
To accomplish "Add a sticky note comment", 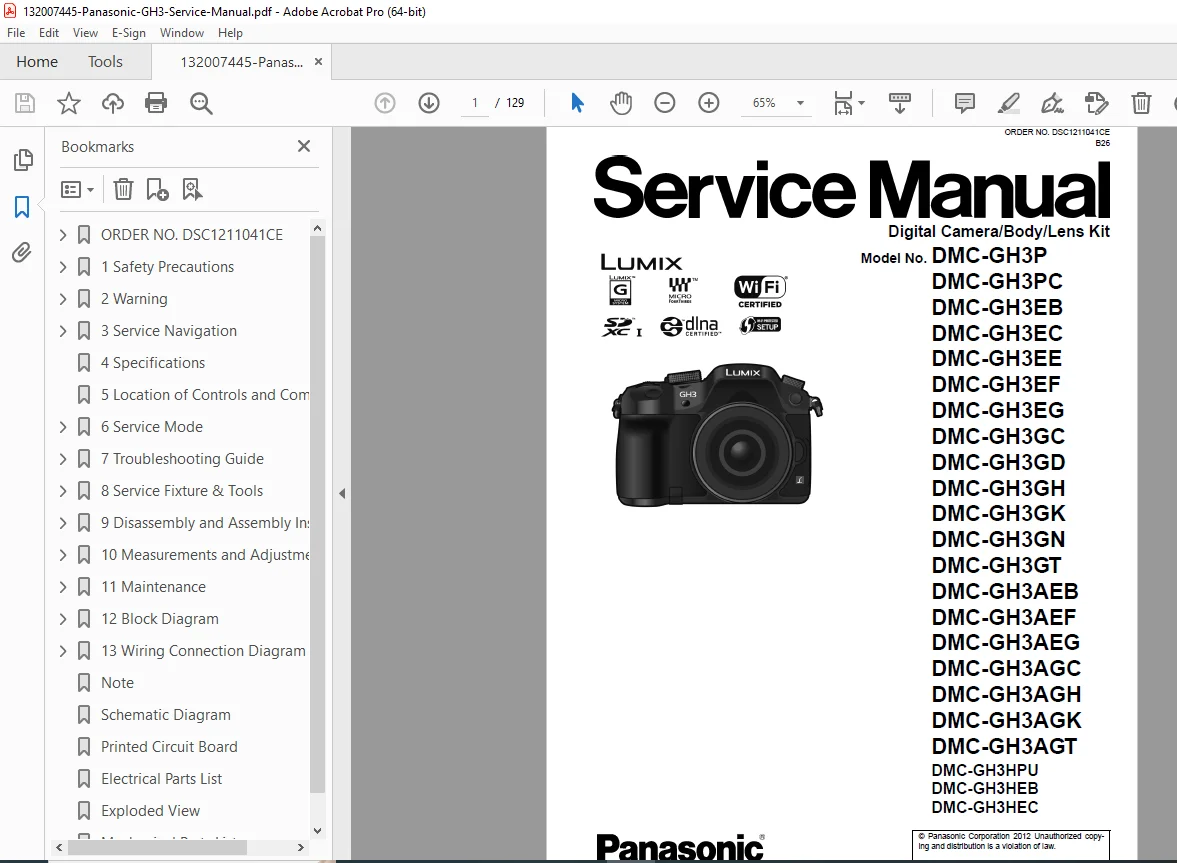I will point(965,103).
